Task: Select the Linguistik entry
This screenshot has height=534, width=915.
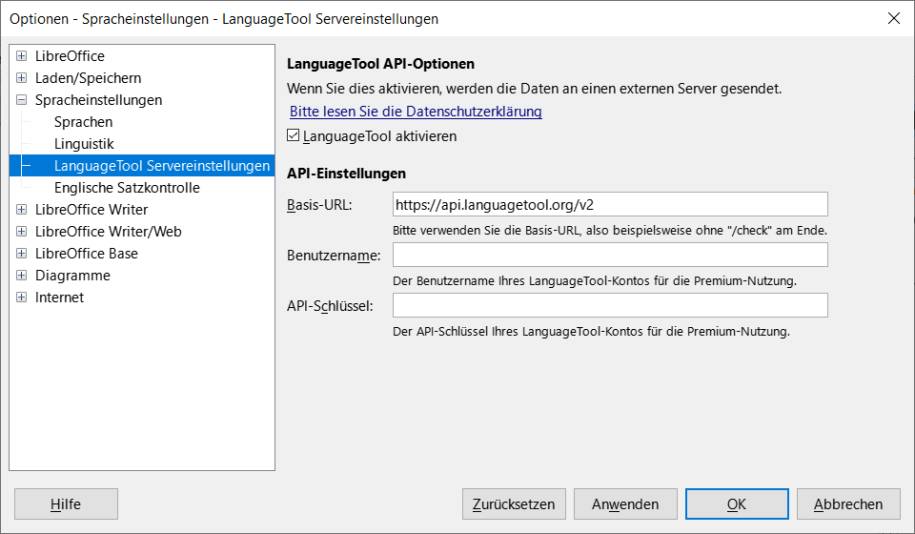Action: coord(84,144)
